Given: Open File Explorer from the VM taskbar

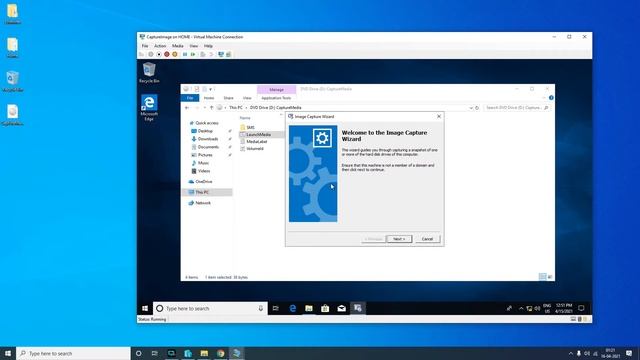Looking at the screenshot, I should [309, 309].
